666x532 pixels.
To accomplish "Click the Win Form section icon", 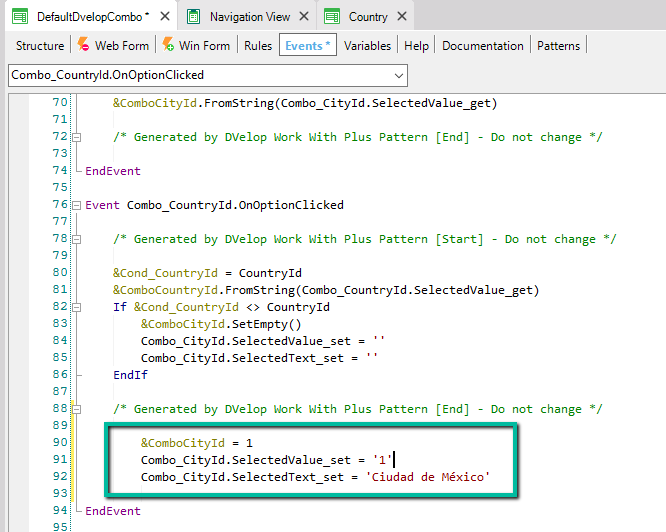I will point(168,44).
